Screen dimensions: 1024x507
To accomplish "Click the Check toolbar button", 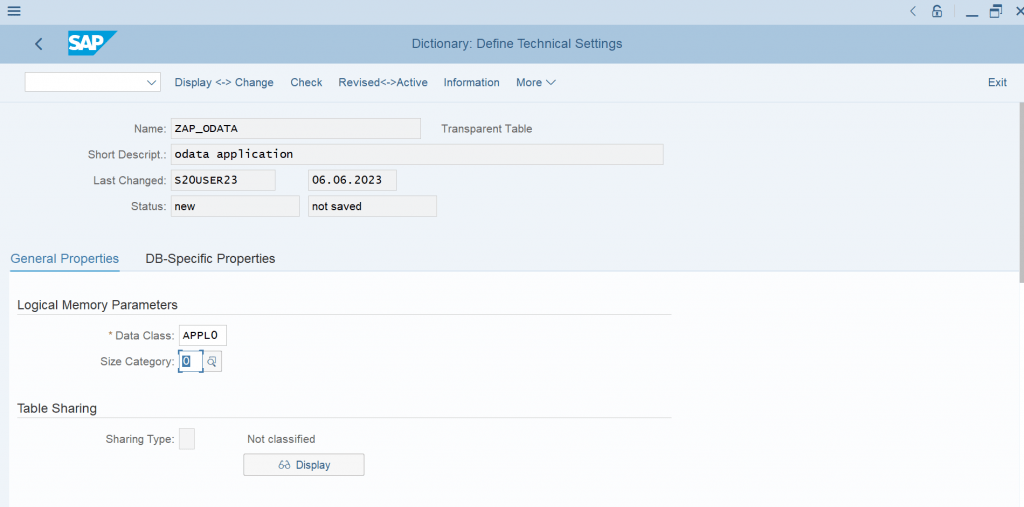I will [x=306, y=82].
